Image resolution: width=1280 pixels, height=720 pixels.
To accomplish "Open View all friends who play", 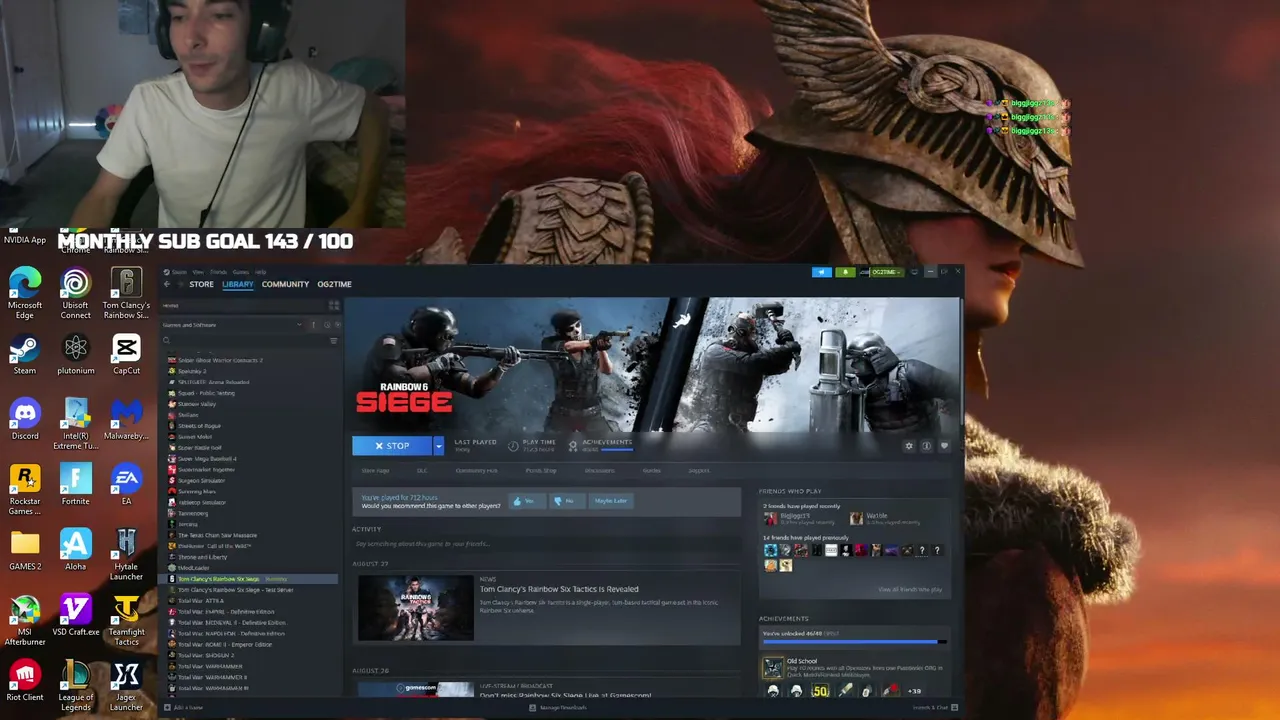I will click(910, 590).
